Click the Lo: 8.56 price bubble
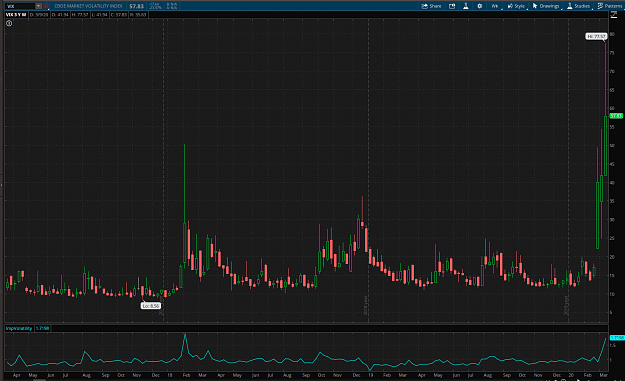This screenshot has width=625, height=381. pos(151,306)
